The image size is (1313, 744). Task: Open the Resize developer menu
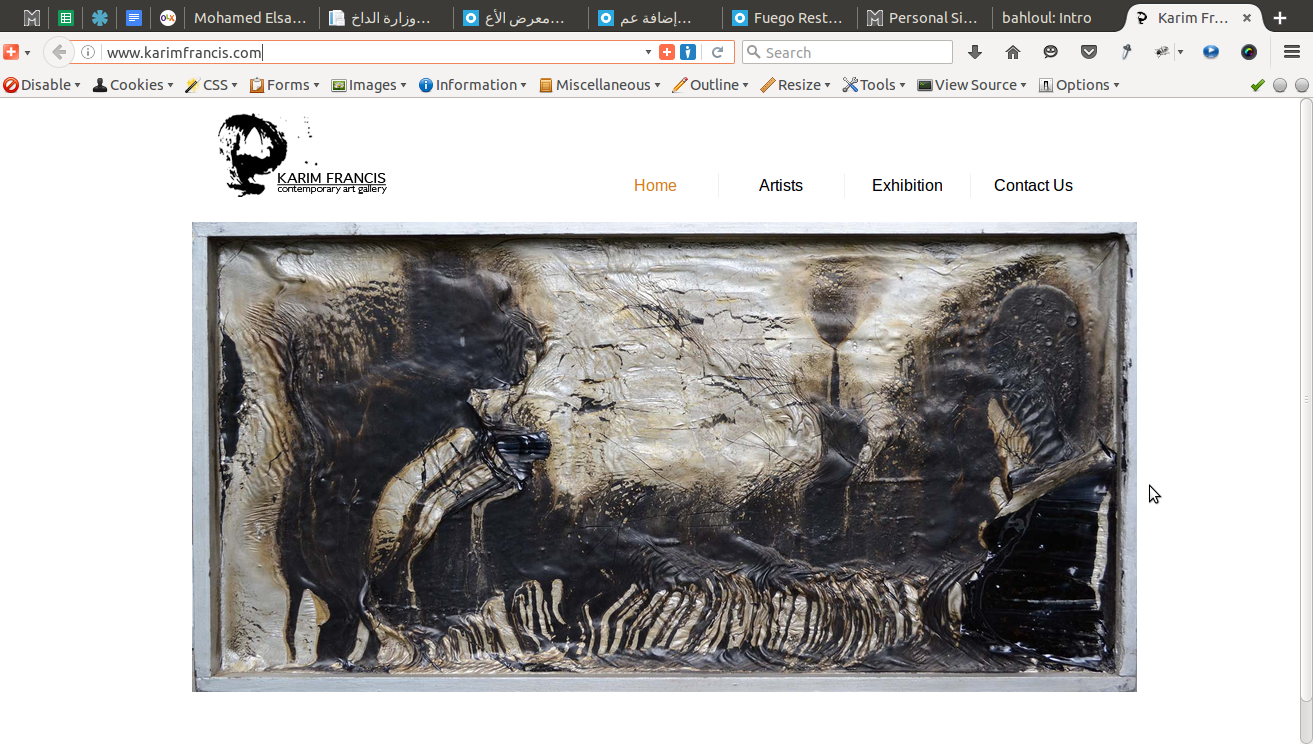[x=796, y=85]
